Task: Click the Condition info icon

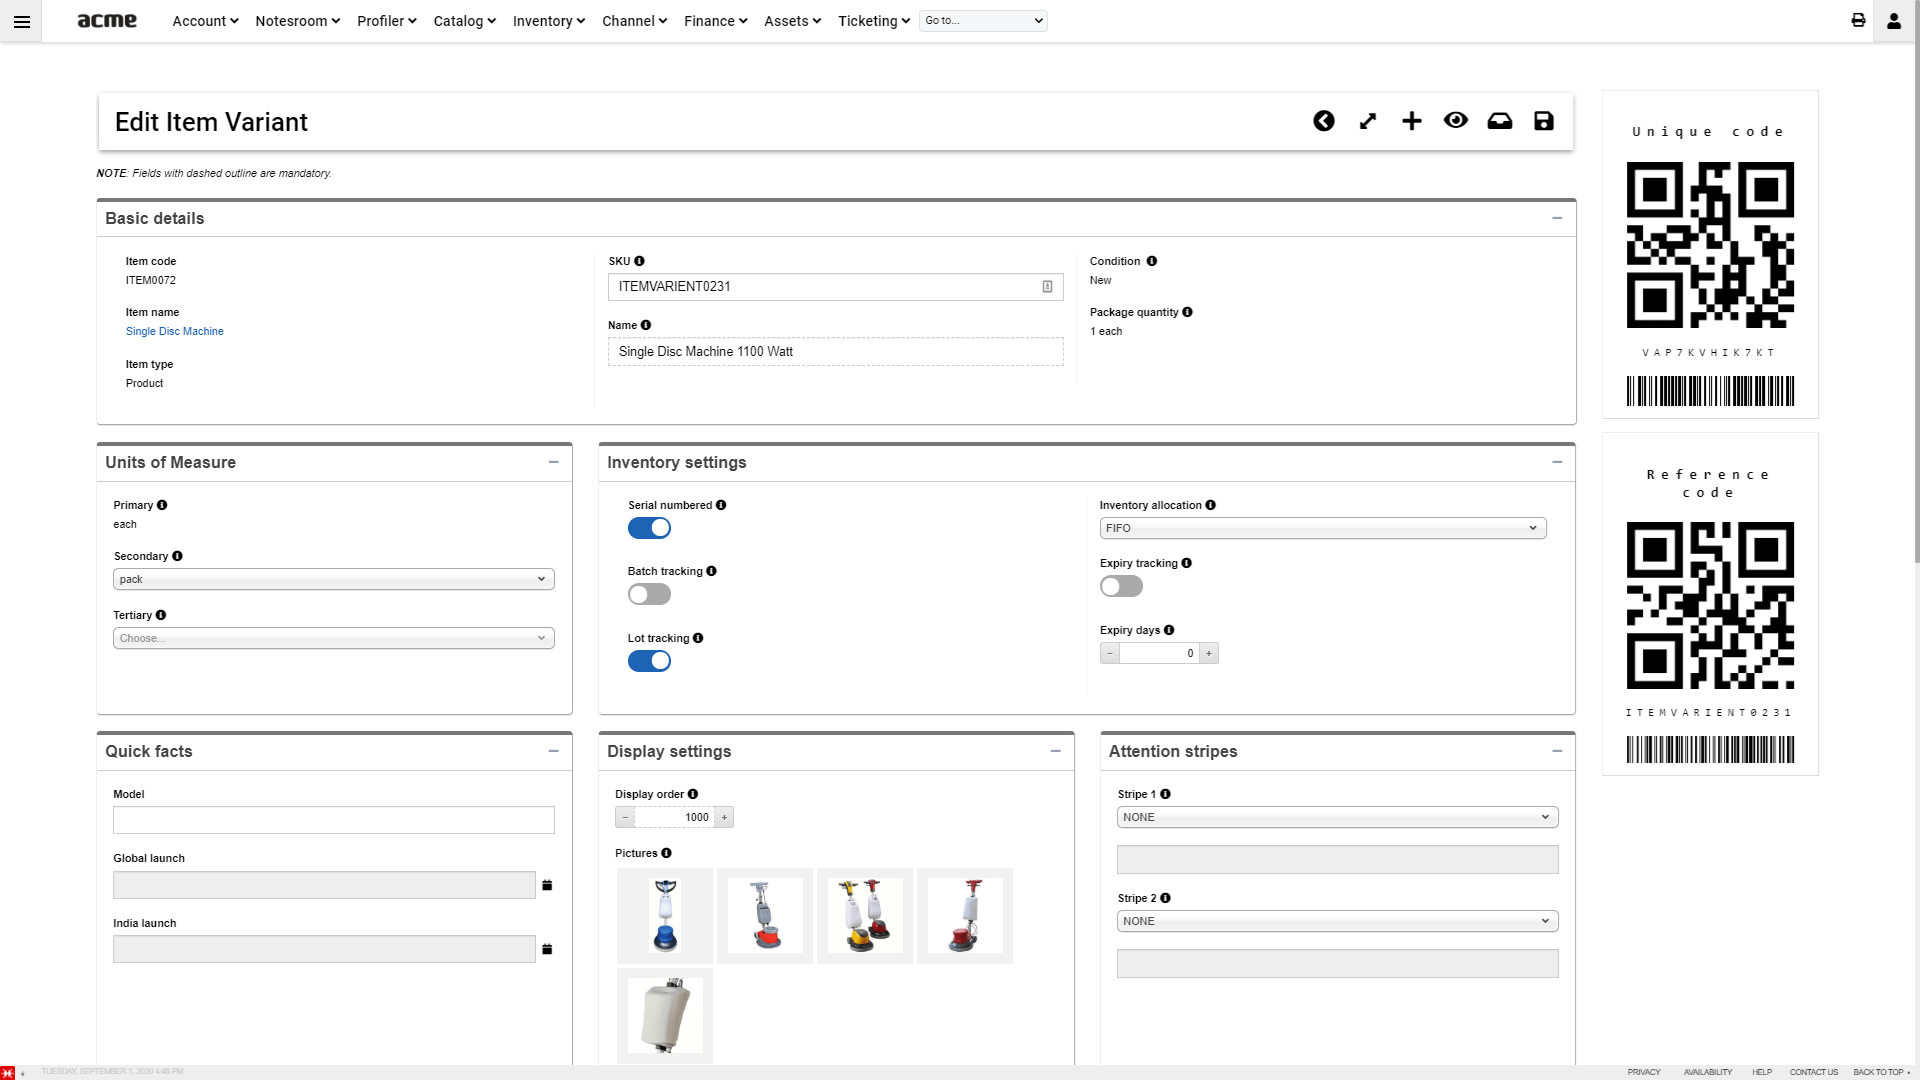Action: (x=1152, y=261)
